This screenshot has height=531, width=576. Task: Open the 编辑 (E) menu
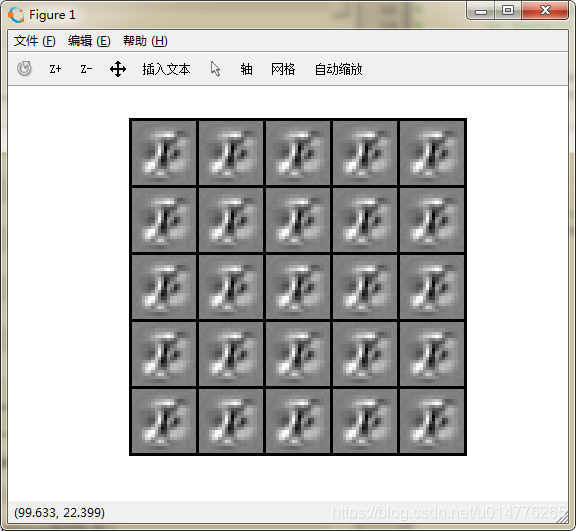click(89, 41)
